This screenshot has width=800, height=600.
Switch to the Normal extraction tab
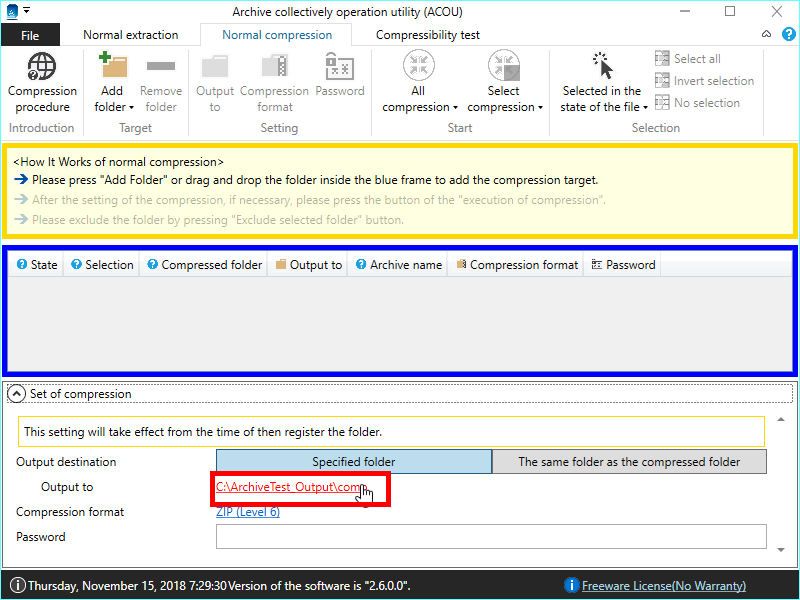click(x=130, y=35)
